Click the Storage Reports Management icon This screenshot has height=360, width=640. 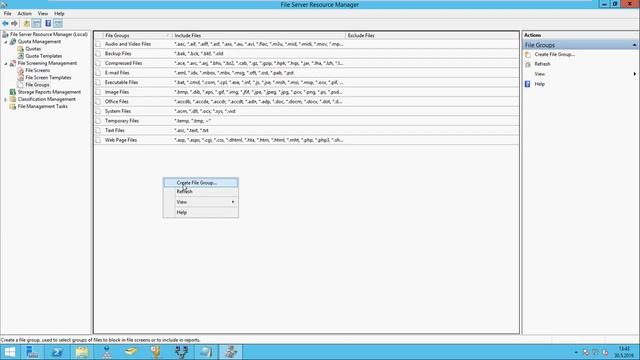pyautogui.click(x=13, y=92)
